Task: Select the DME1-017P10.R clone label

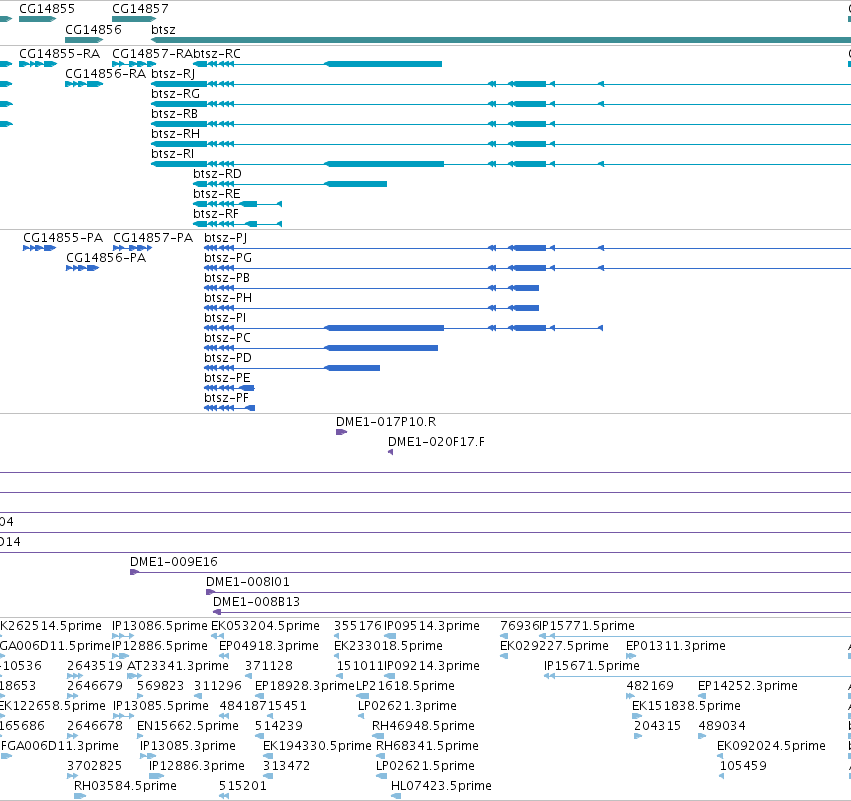Action: click(x=386, y=422)
